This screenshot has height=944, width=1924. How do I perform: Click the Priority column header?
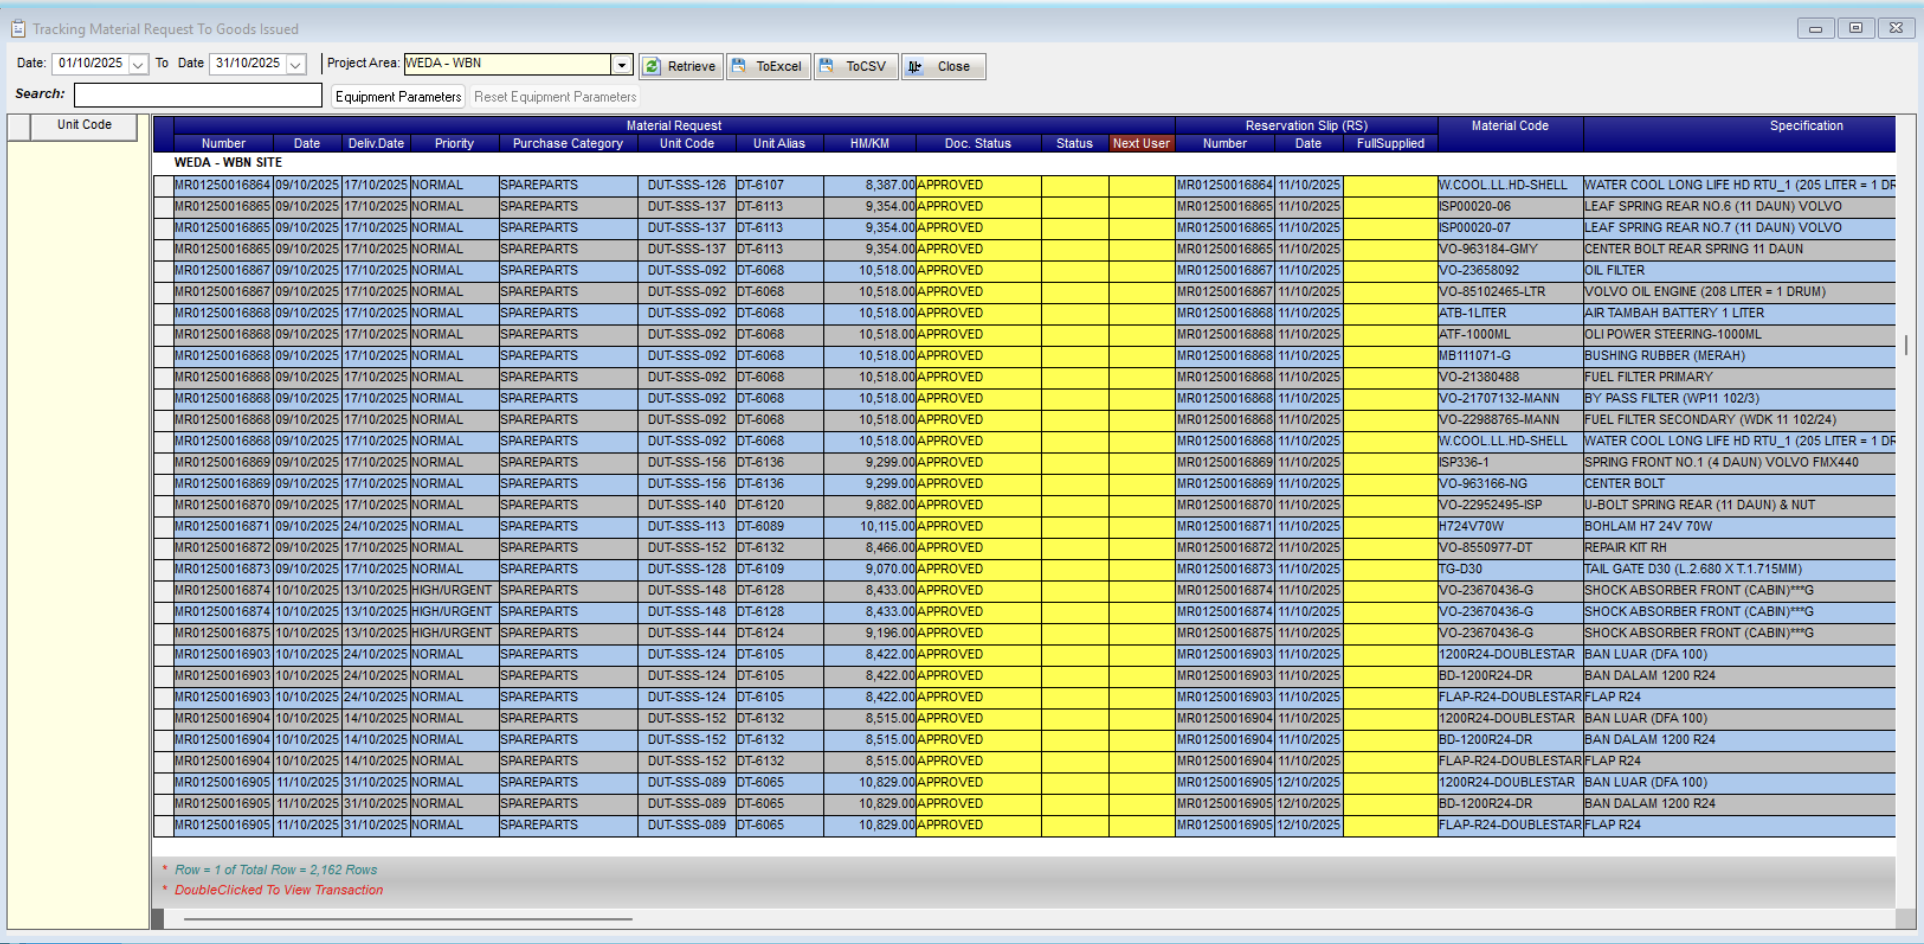point(454,144)
